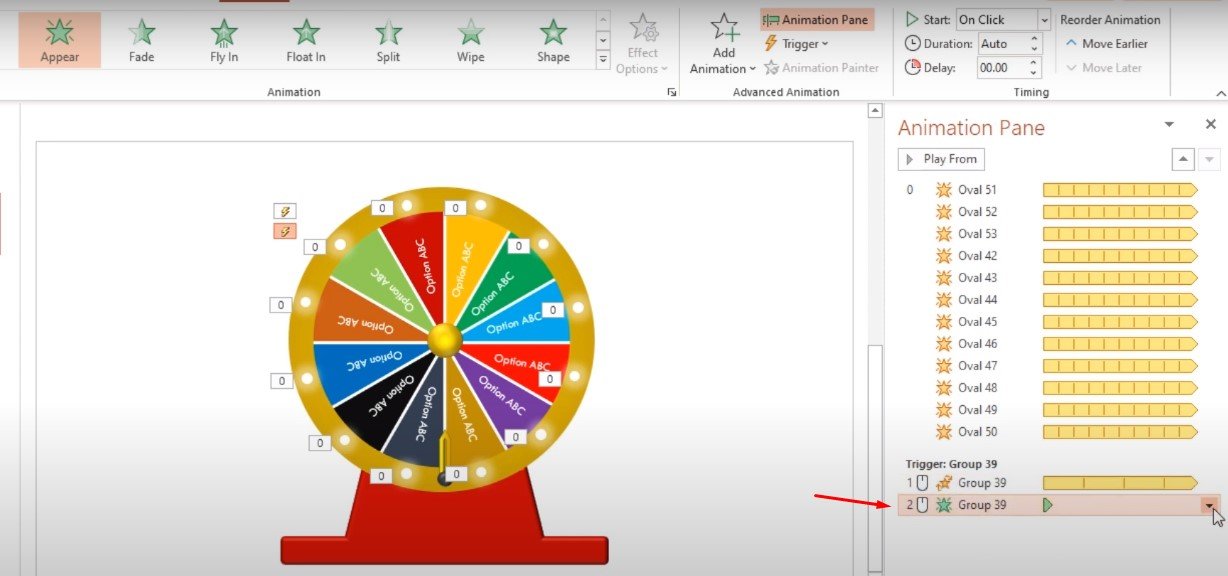Open the Start On Click combo box
Screen dimensions: 1228x576
click(1003, 20)
